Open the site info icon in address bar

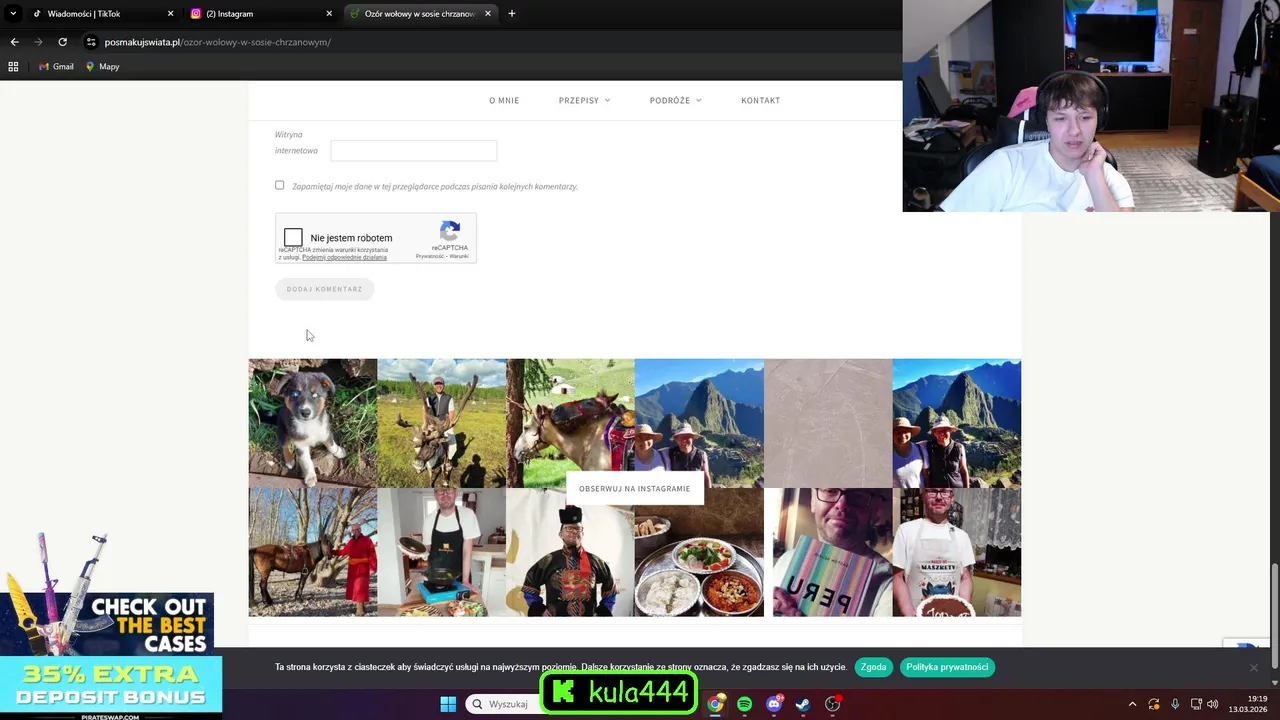pos(91,42)
